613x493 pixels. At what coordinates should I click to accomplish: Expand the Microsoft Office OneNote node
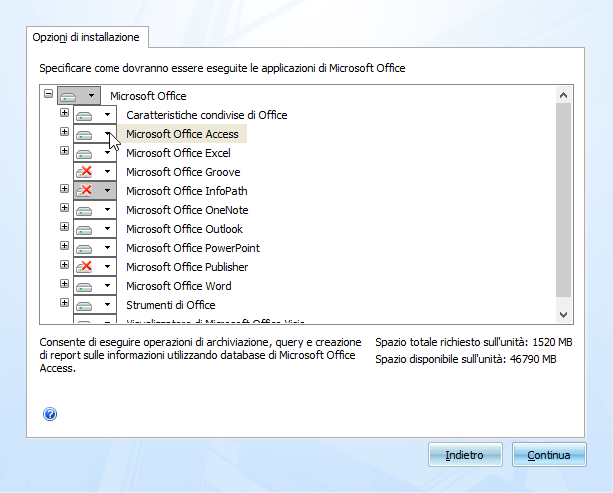click(x=65, y=208)
